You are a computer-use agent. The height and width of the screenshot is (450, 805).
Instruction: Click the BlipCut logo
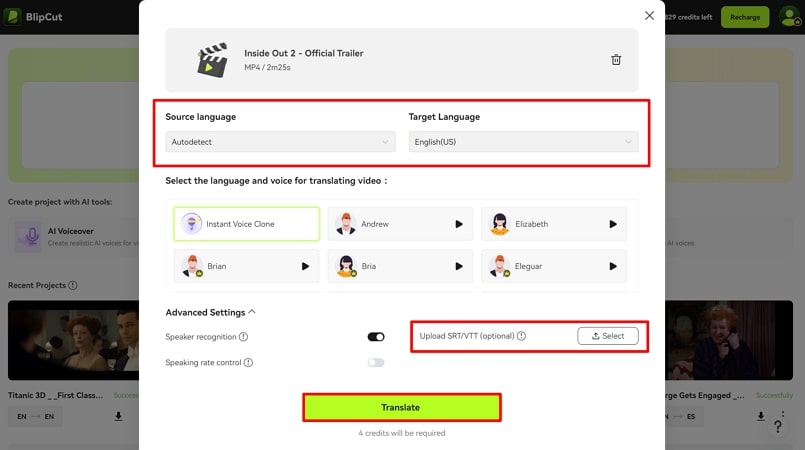click(x=33, y=16)
